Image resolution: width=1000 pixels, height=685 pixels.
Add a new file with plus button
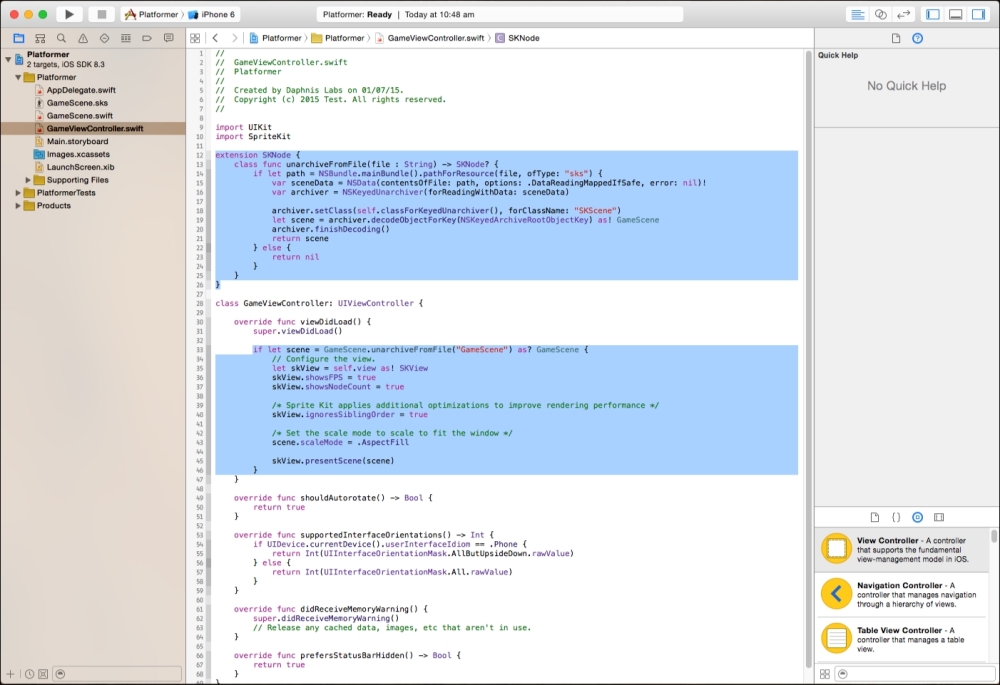coord(10,674)
